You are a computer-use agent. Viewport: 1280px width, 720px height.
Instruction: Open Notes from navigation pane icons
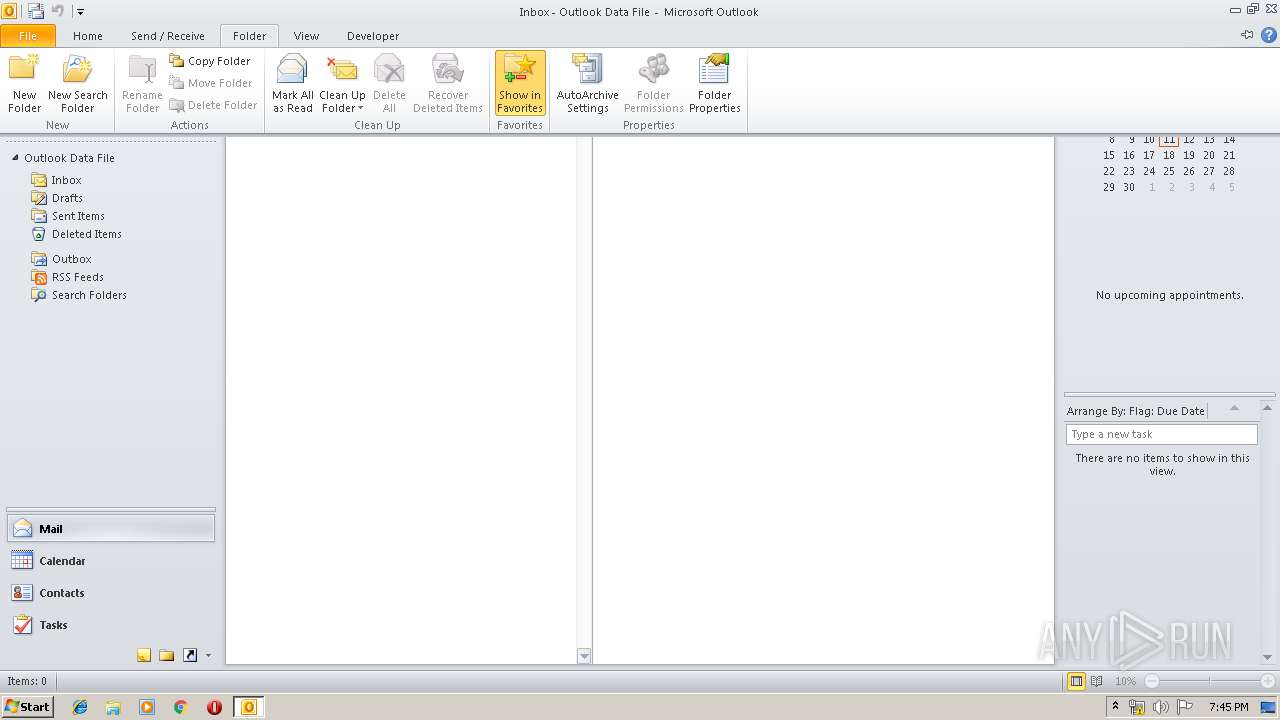[144, 655]
